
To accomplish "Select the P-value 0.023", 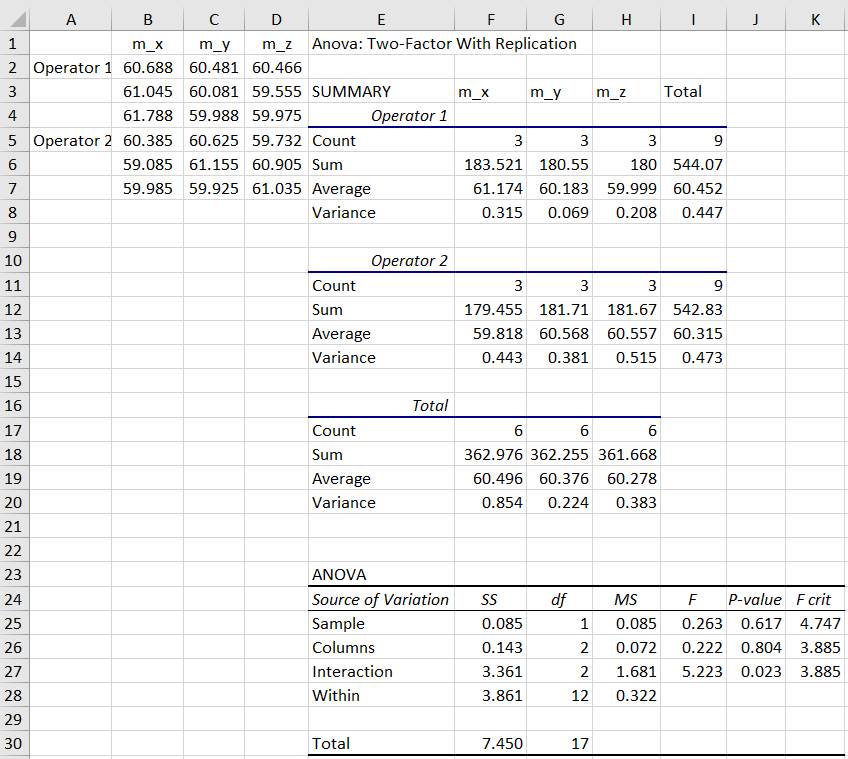I will tap(761, 671).
